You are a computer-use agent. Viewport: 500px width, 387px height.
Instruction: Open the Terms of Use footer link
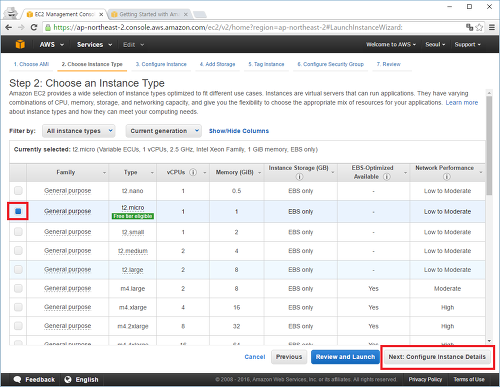[x=469, y=379]
